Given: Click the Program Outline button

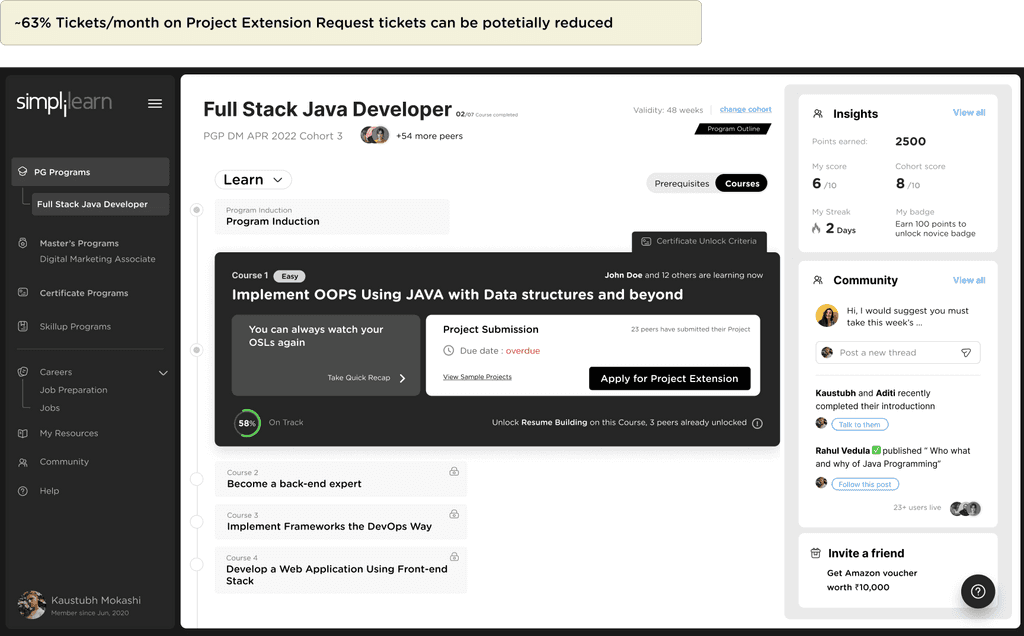Looking at the screenshot, I should 733,129.
